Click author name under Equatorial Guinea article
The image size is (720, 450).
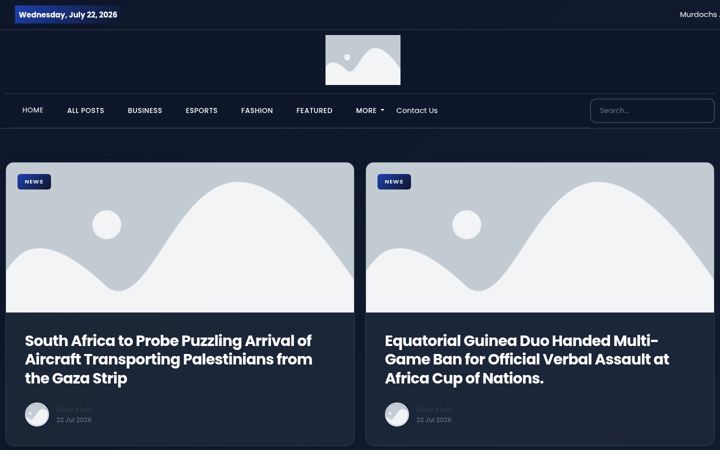434,409
